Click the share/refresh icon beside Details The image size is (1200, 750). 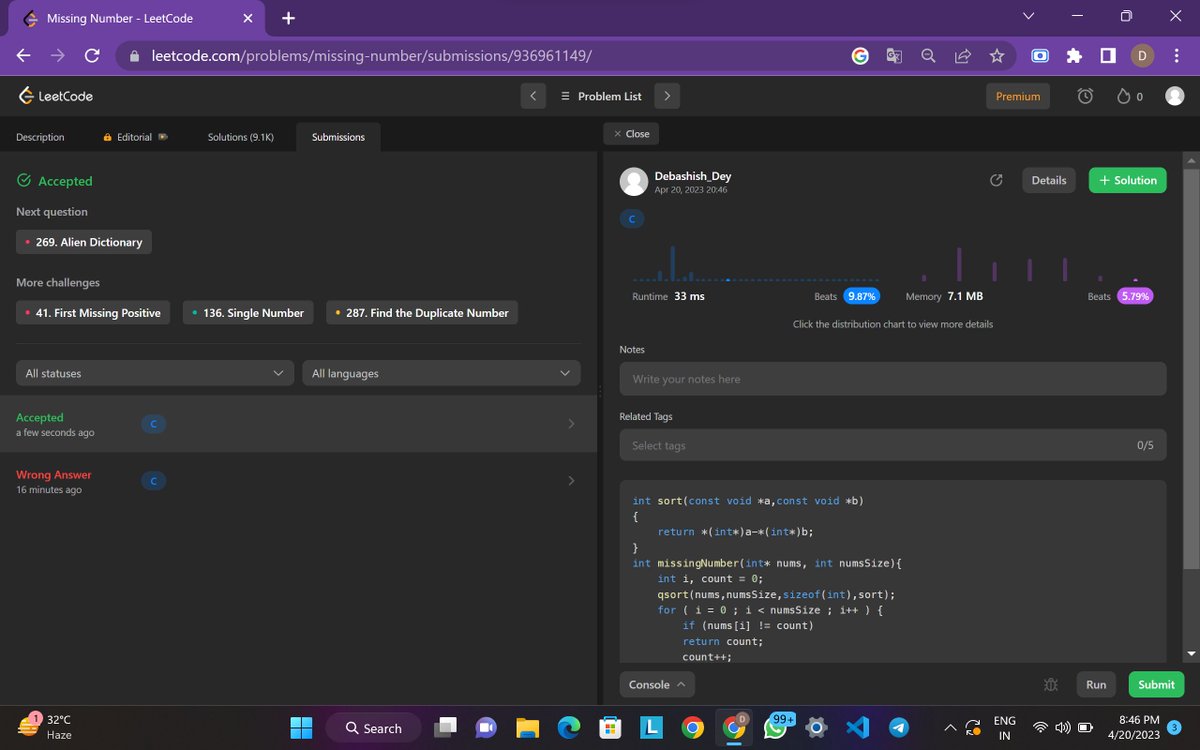996,180
